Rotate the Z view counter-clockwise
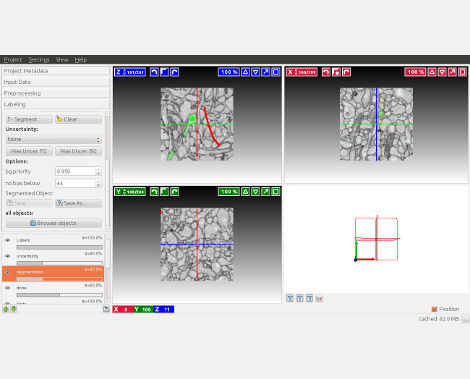 coord(154,72)
